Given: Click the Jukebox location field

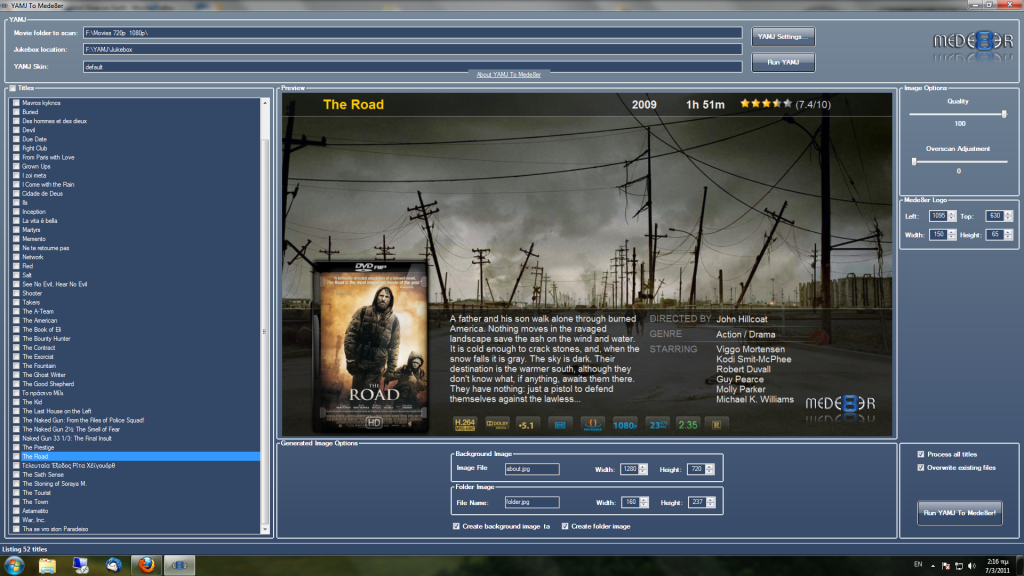Looking at the screenshot, I should pyautogui.click(x=413, y=49).
